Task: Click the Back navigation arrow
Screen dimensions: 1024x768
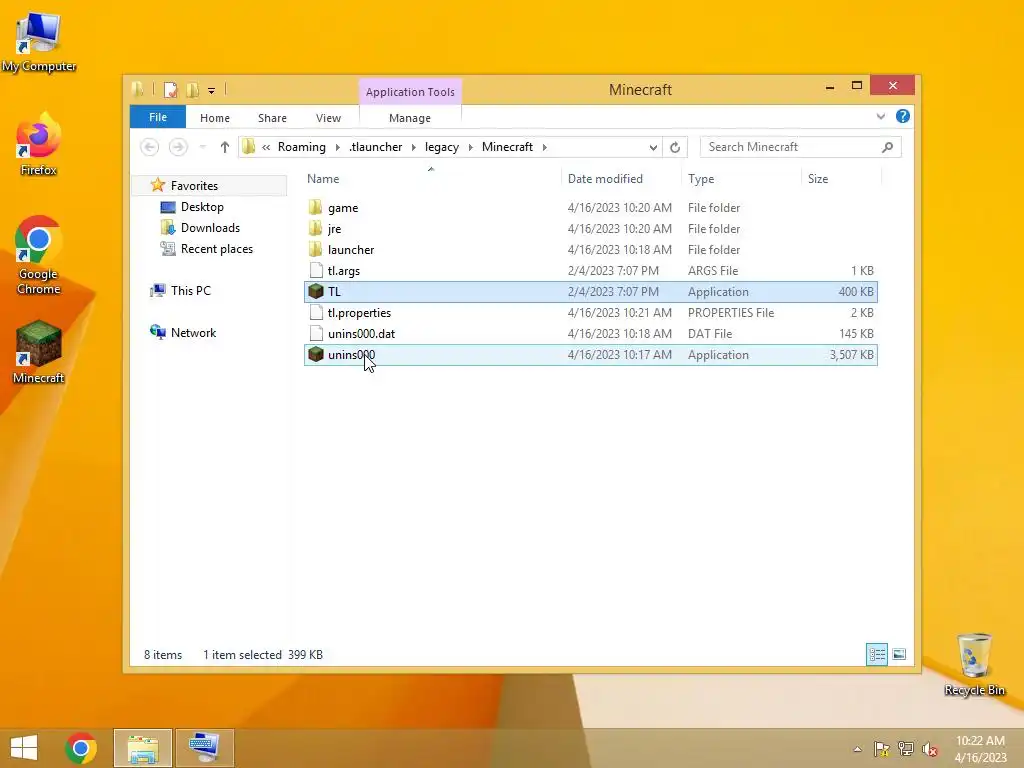Action: [150, 147]
